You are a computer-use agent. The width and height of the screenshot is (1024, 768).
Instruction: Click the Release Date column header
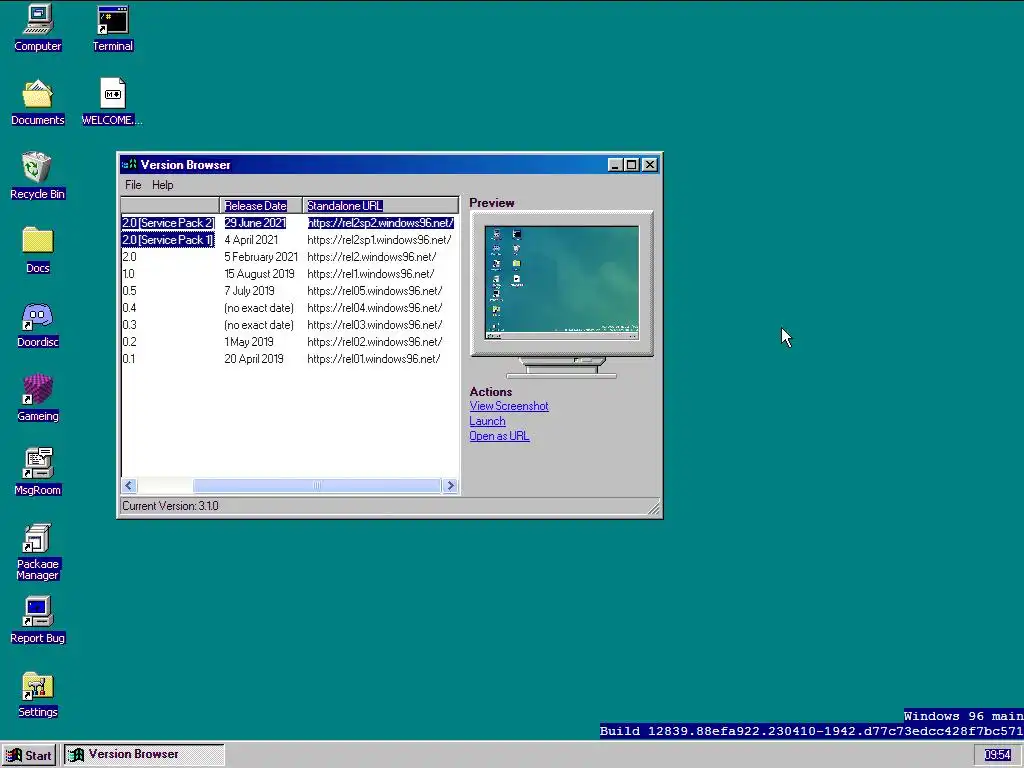tap(261, 206)
